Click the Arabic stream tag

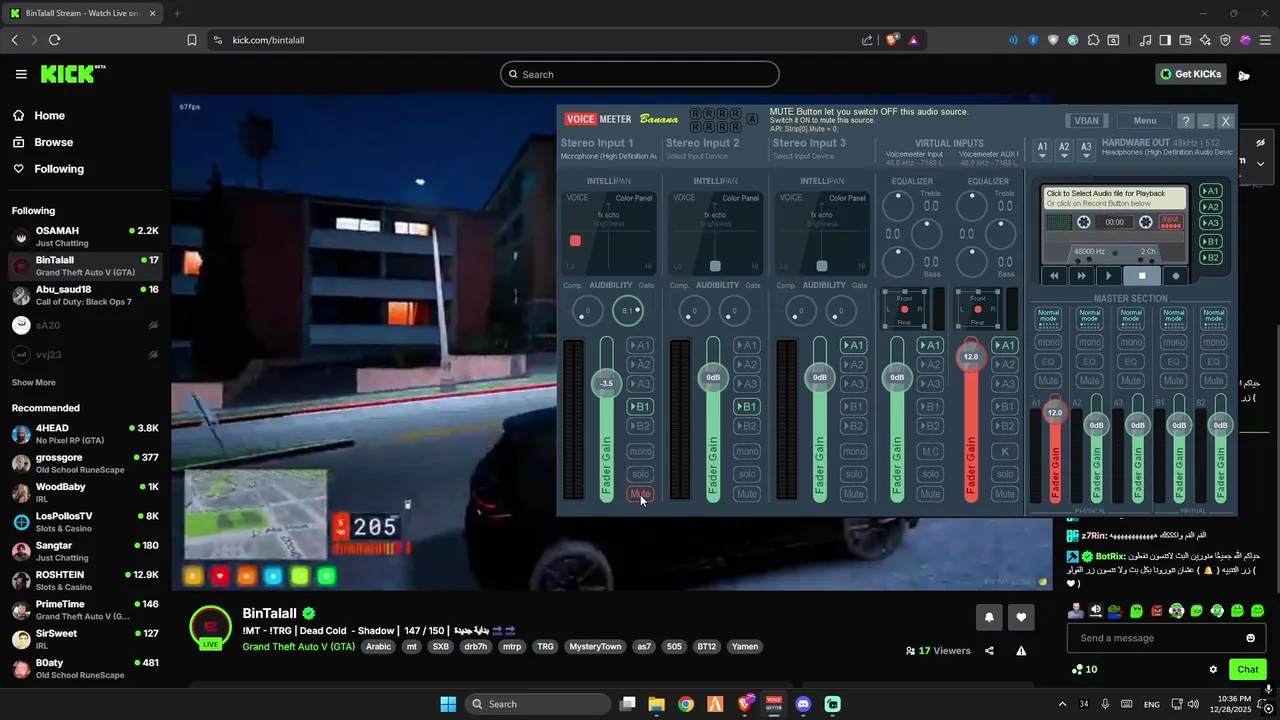coord(378,647)
